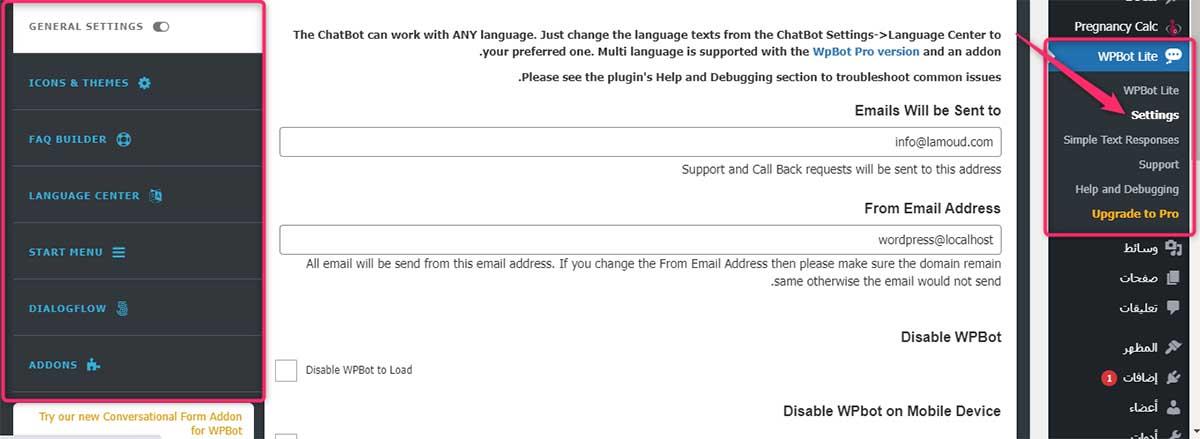
Task: Click the WPBot Lite chat bubble icon
Action: pos(1172,56)
